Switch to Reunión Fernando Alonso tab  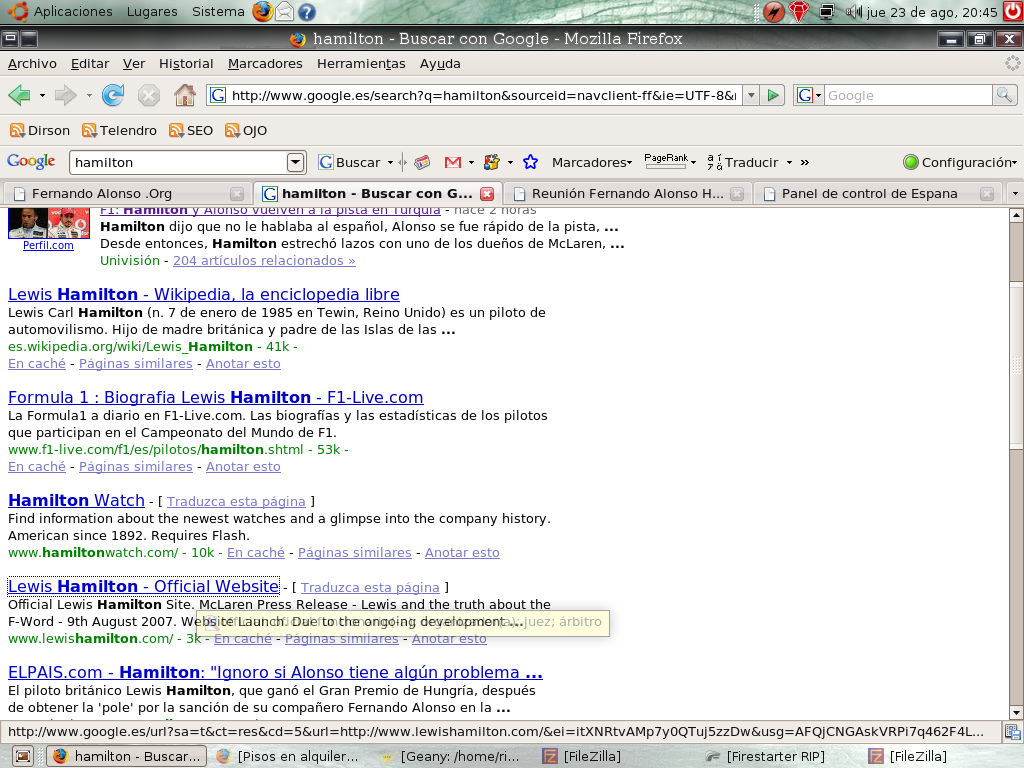pyautogui.click(x=628, y=194)
